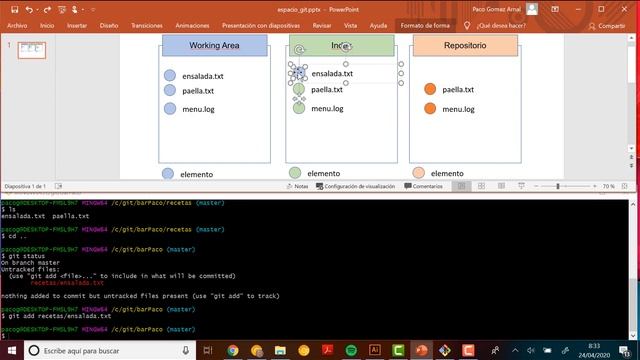The width and height of the screenshot is (640, 360).
Task: Toggle touch/mouse mode in the Quick Access Toolbar
Action: 75,9
